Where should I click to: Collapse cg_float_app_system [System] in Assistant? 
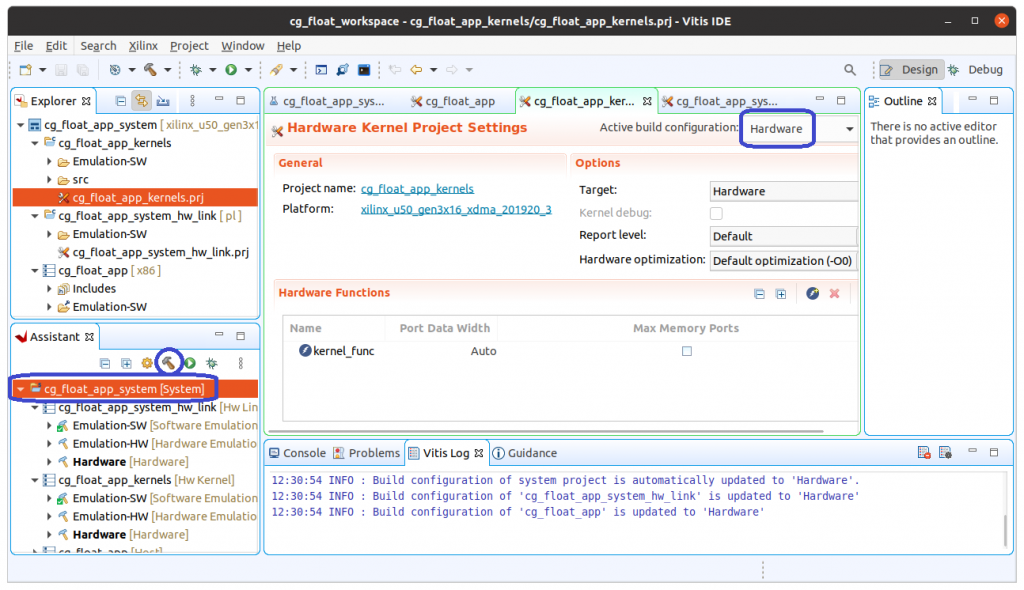(21, 389)
